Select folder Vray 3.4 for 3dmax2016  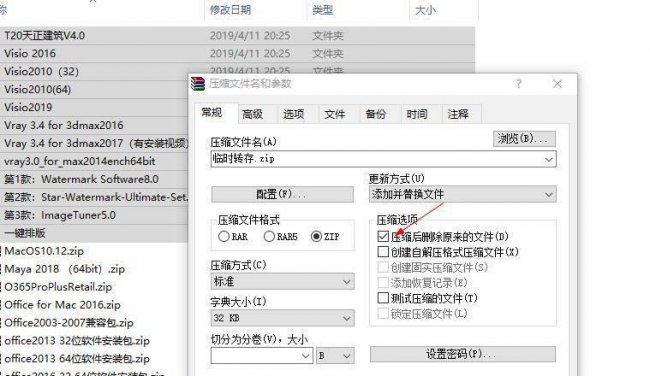point(64,125)
